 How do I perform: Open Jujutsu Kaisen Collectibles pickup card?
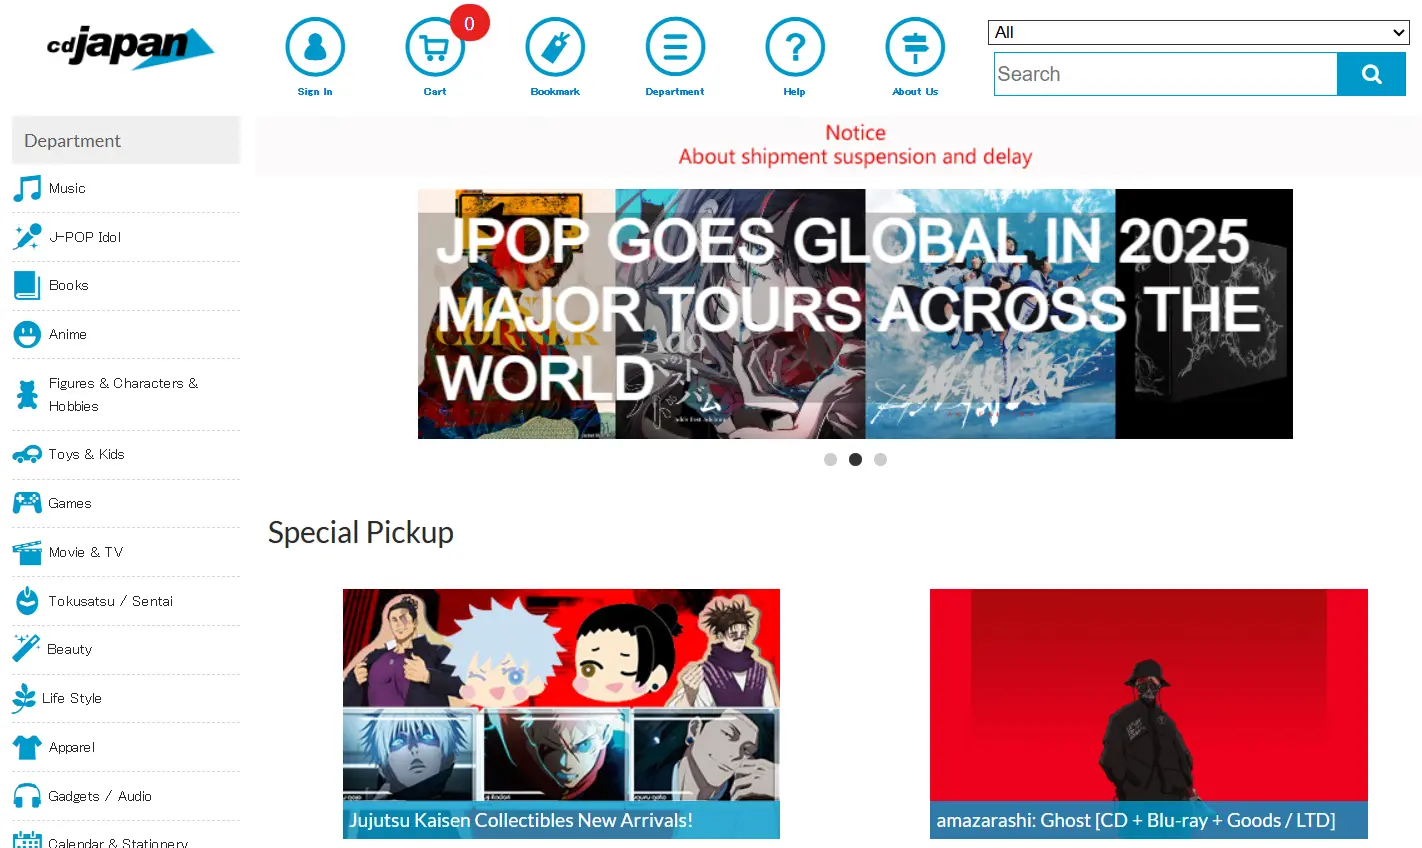point(561,714)
